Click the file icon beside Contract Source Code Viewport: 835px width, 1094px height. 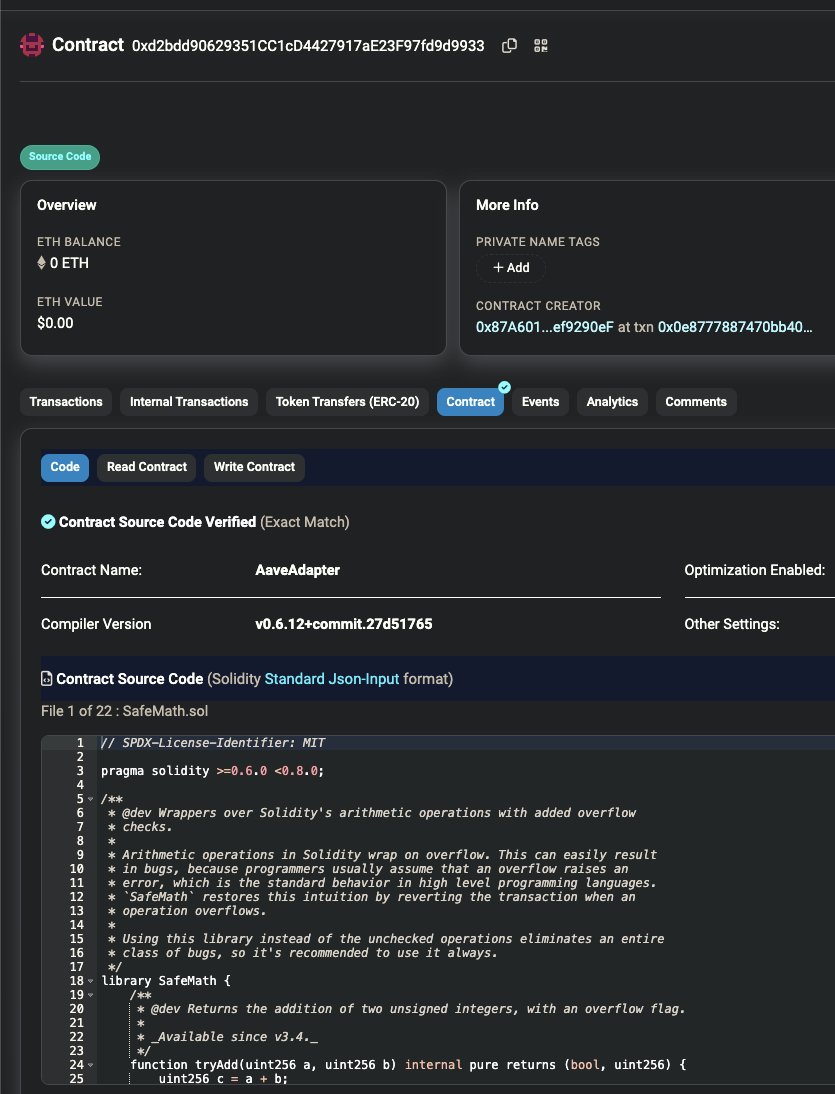[47, 679]
